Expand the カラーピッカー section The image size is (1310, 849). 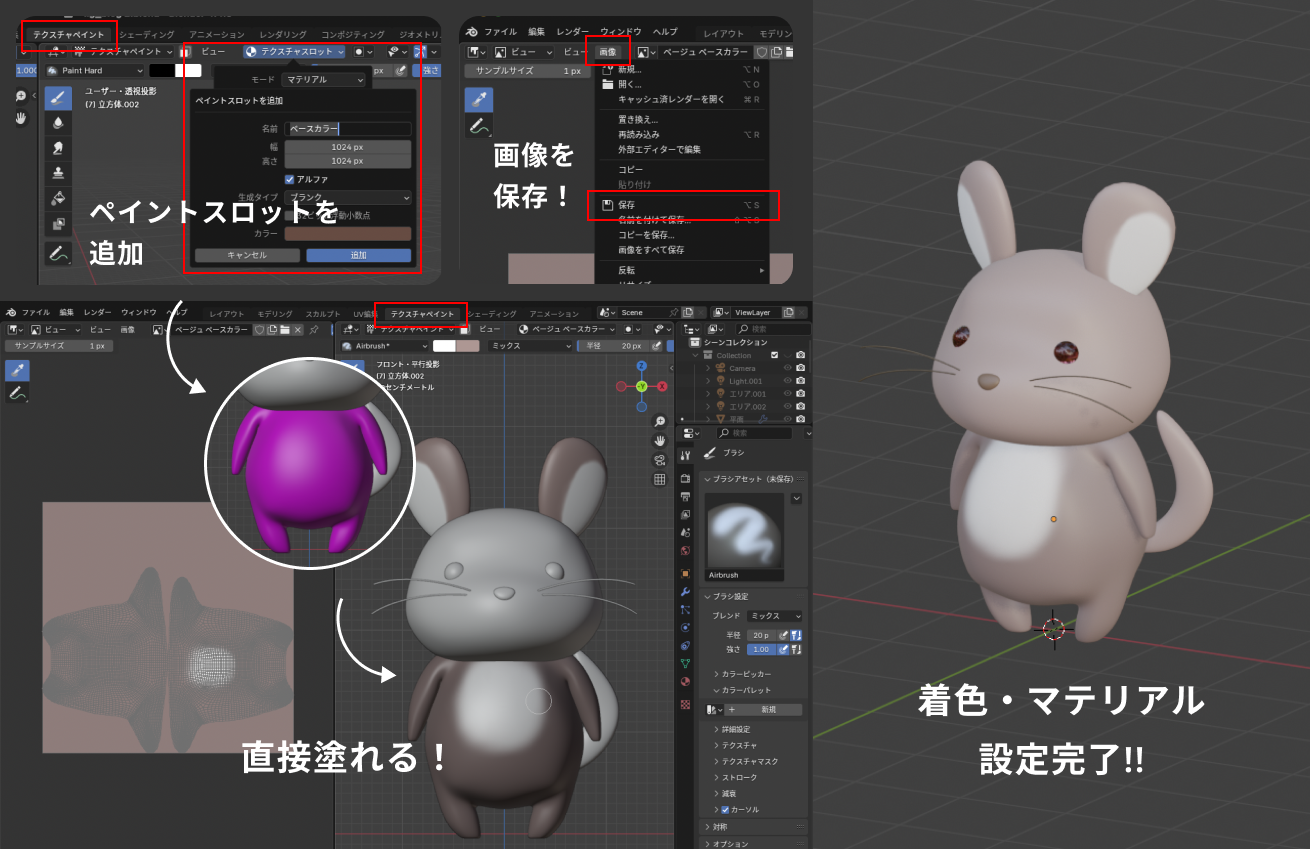pos(746,674)
